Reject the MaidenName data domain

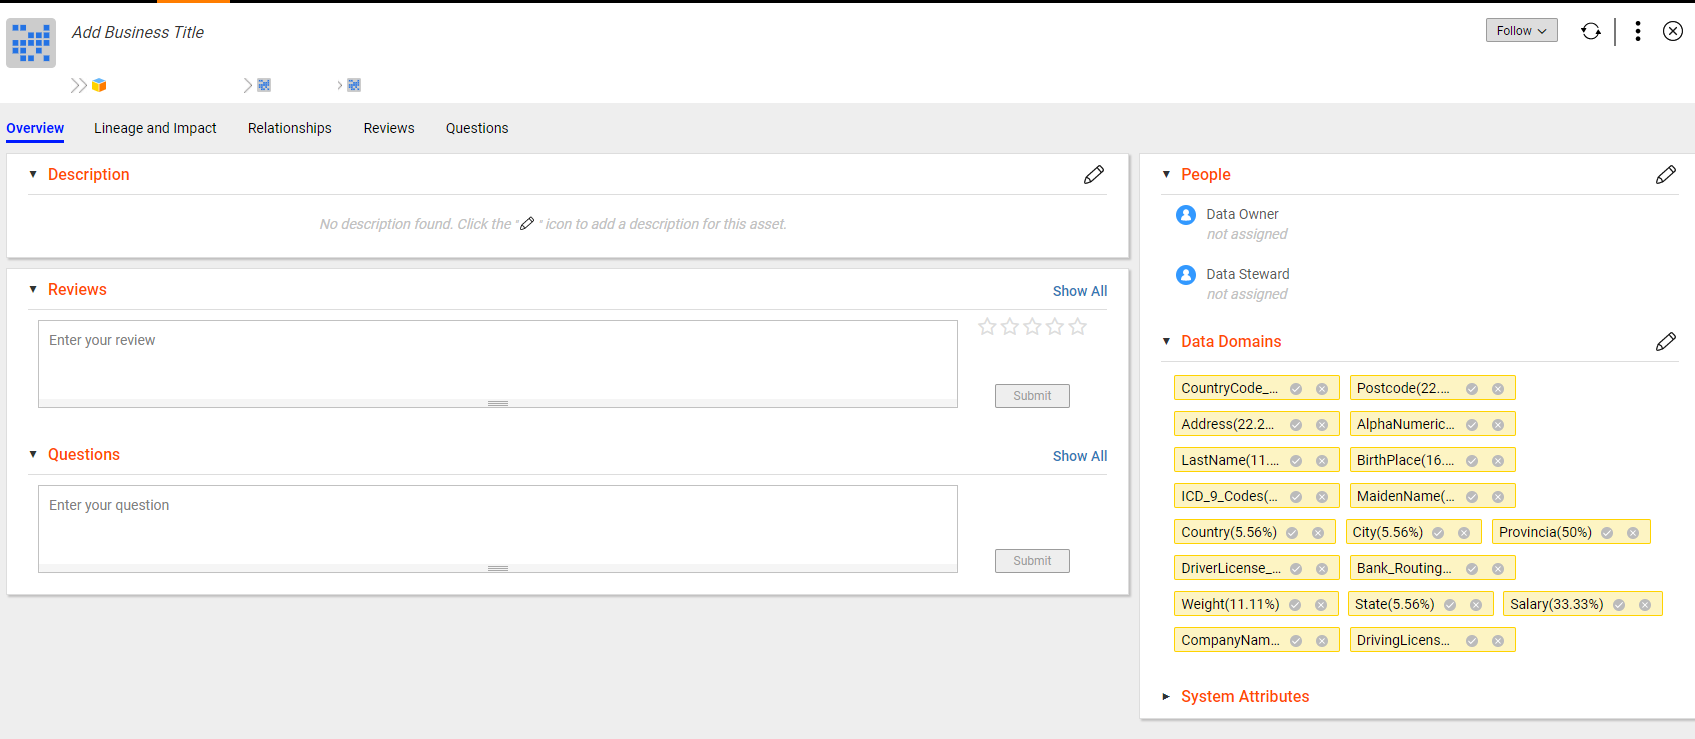[x=1498, y=497]
